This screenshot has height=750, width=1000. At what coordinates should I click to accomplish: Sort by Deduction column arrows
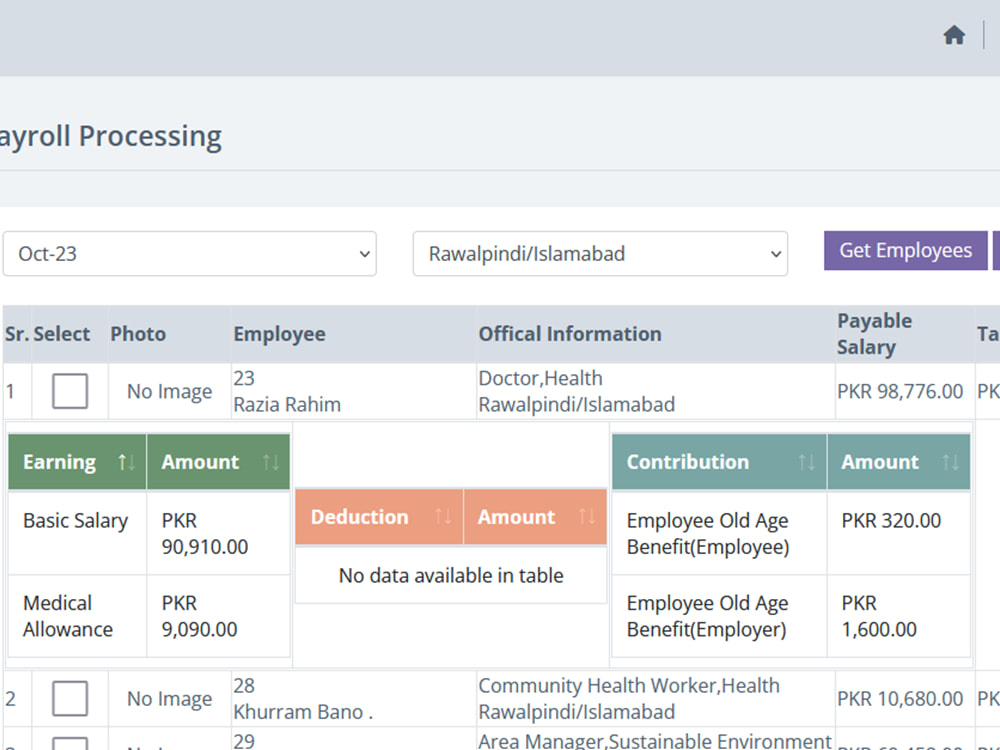[x=443, y=517]
